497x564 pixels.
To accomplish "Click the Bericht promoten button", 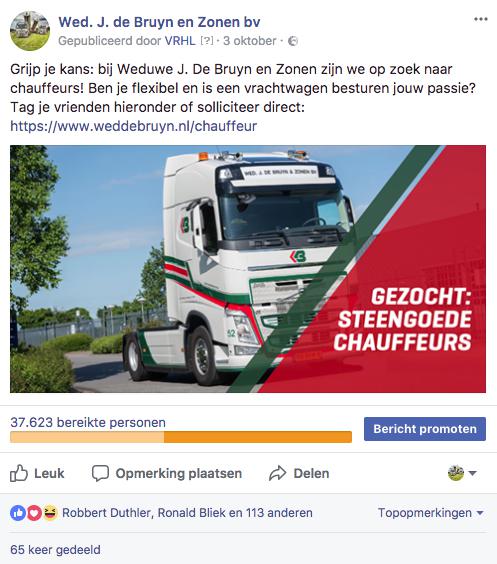I will 425,429.
